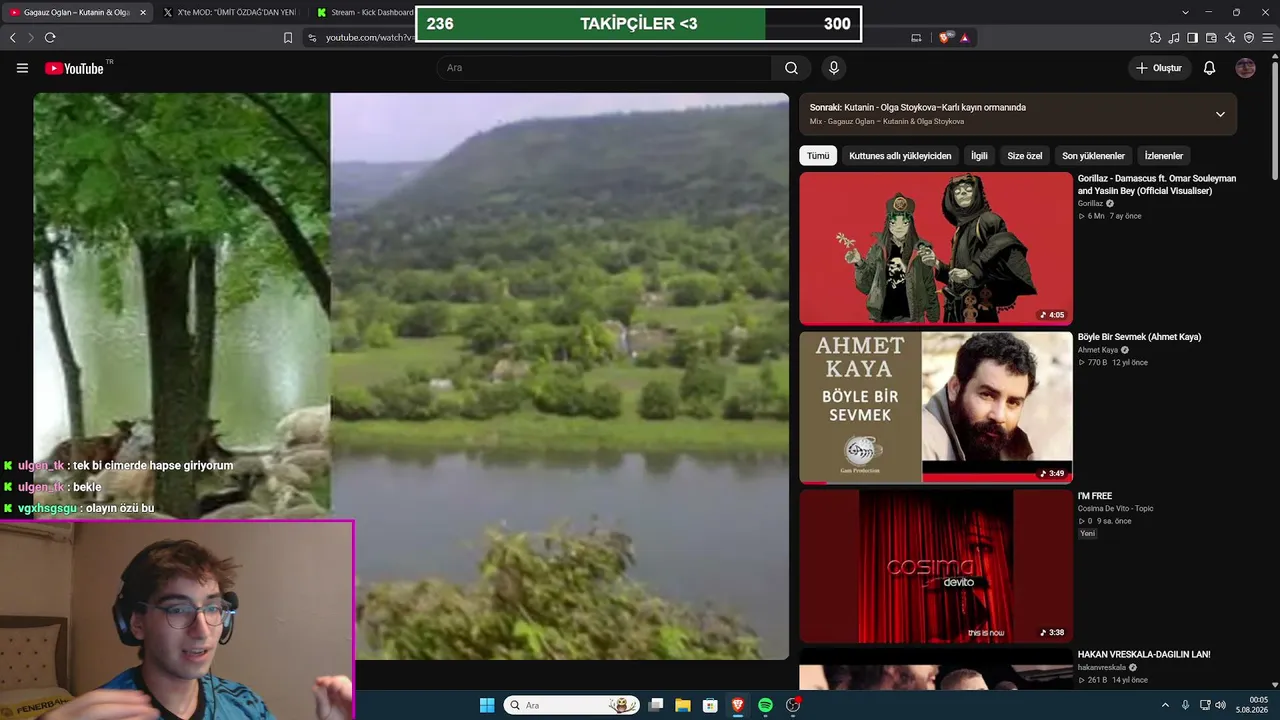Screen dimensions: 1280x720
Task: Open the media playlist music note icon
Action: [1174, 38]
